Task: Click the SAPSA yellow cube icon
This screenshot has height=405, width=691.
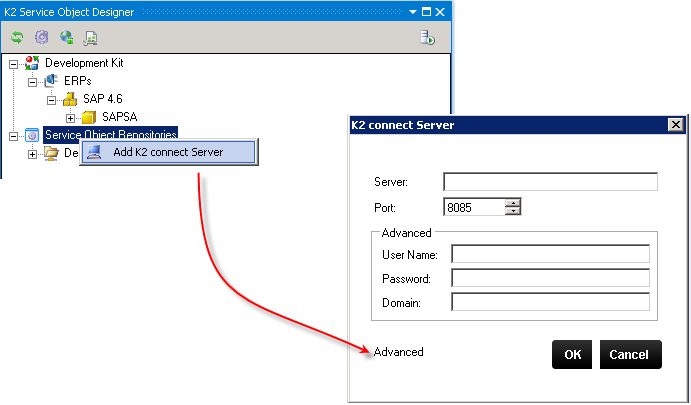Action: [89, 117]
